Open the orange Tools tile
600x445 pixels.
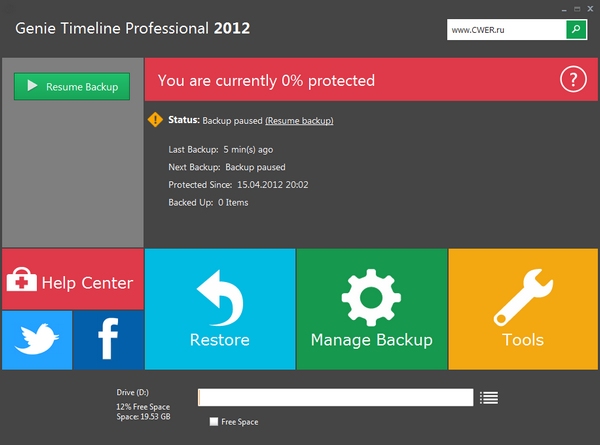pos(523,310)
